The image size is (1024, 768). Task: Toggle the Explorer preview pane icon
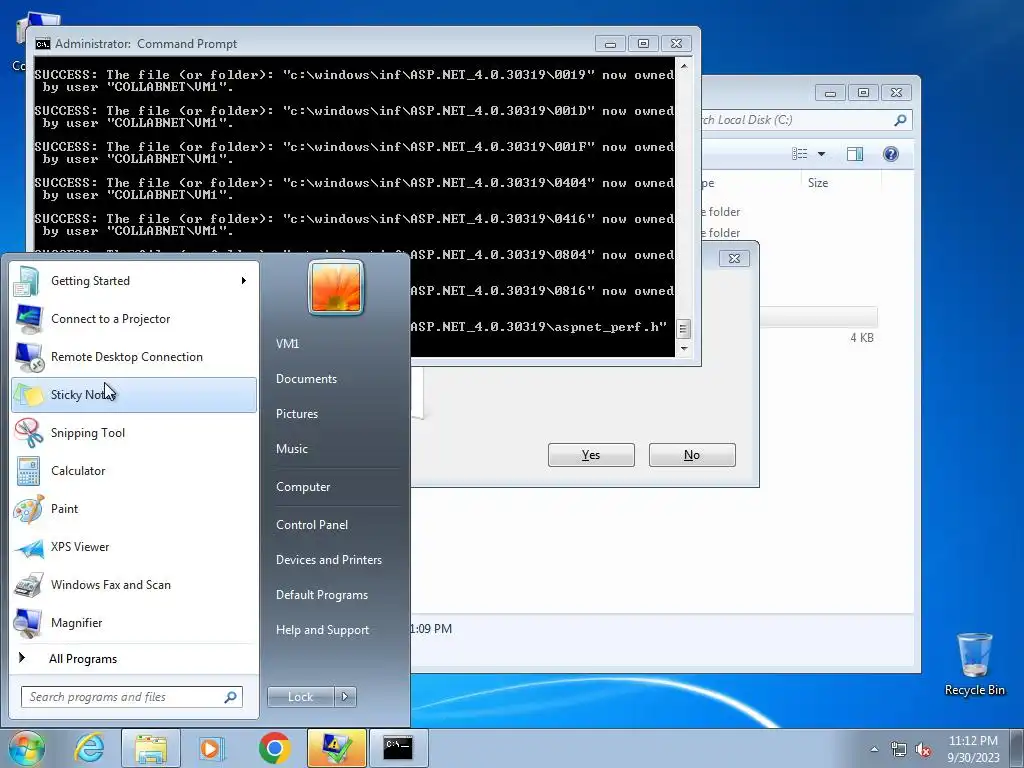855,154
